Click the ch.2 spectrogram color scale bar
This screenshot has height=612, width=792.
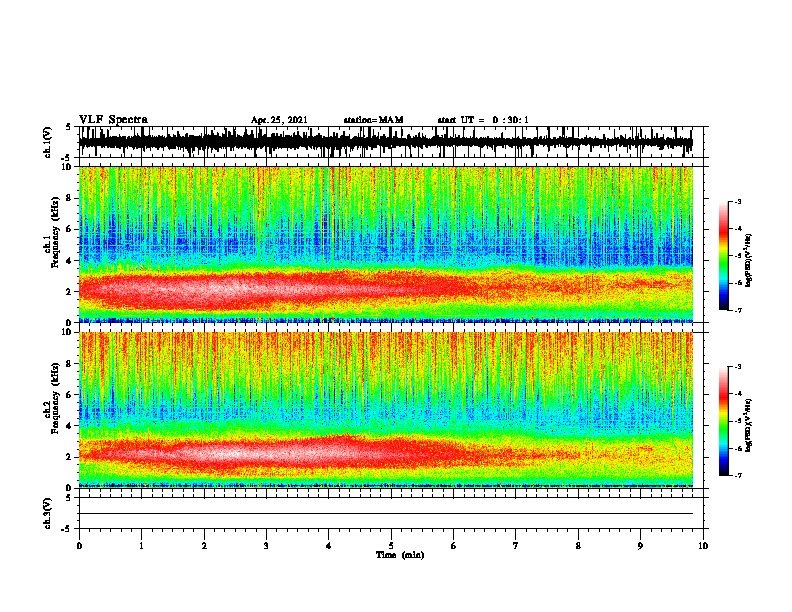click(723, 421)
